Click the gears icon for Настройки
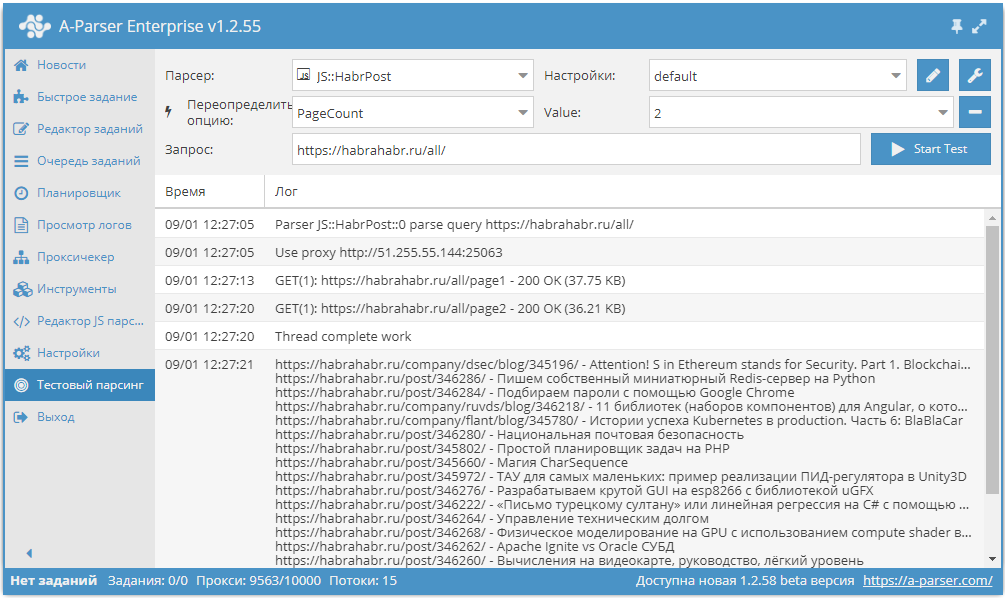 pos(22,353)
